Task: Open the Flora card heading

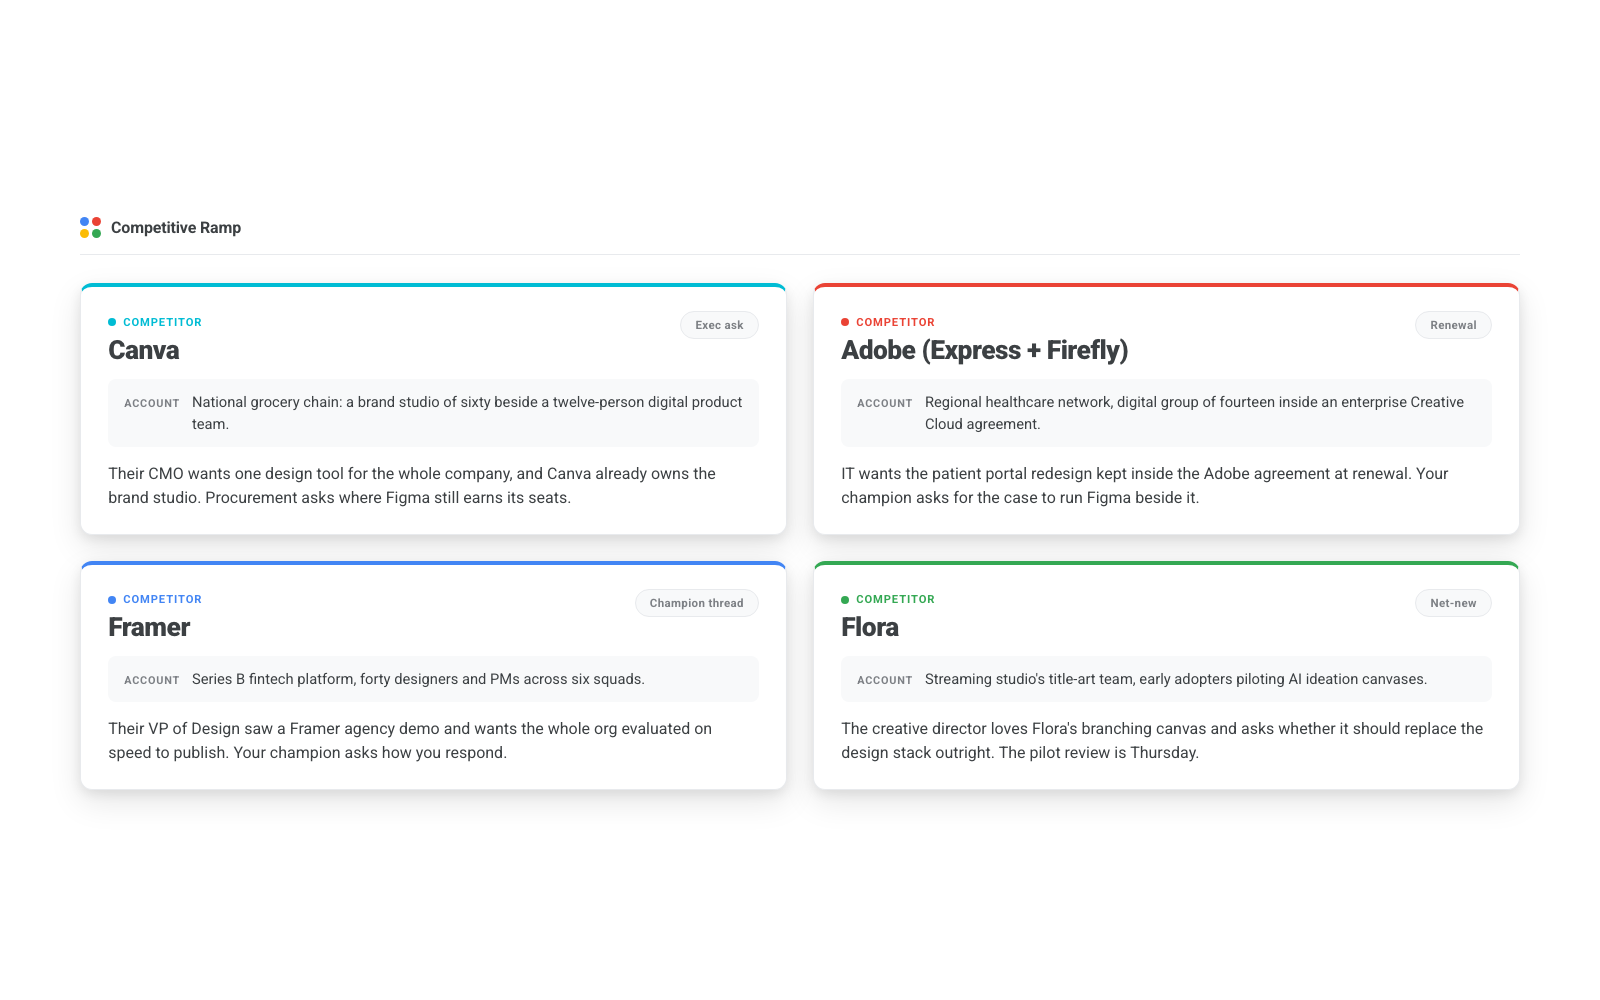Action: (870, 627)
